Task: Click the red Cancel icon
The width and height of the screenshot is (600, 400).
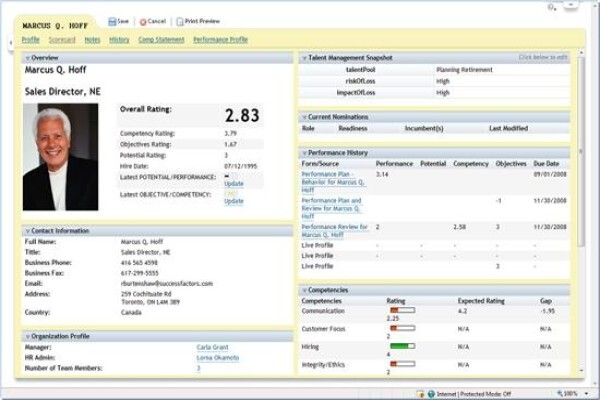Action: tap(143, 22)
